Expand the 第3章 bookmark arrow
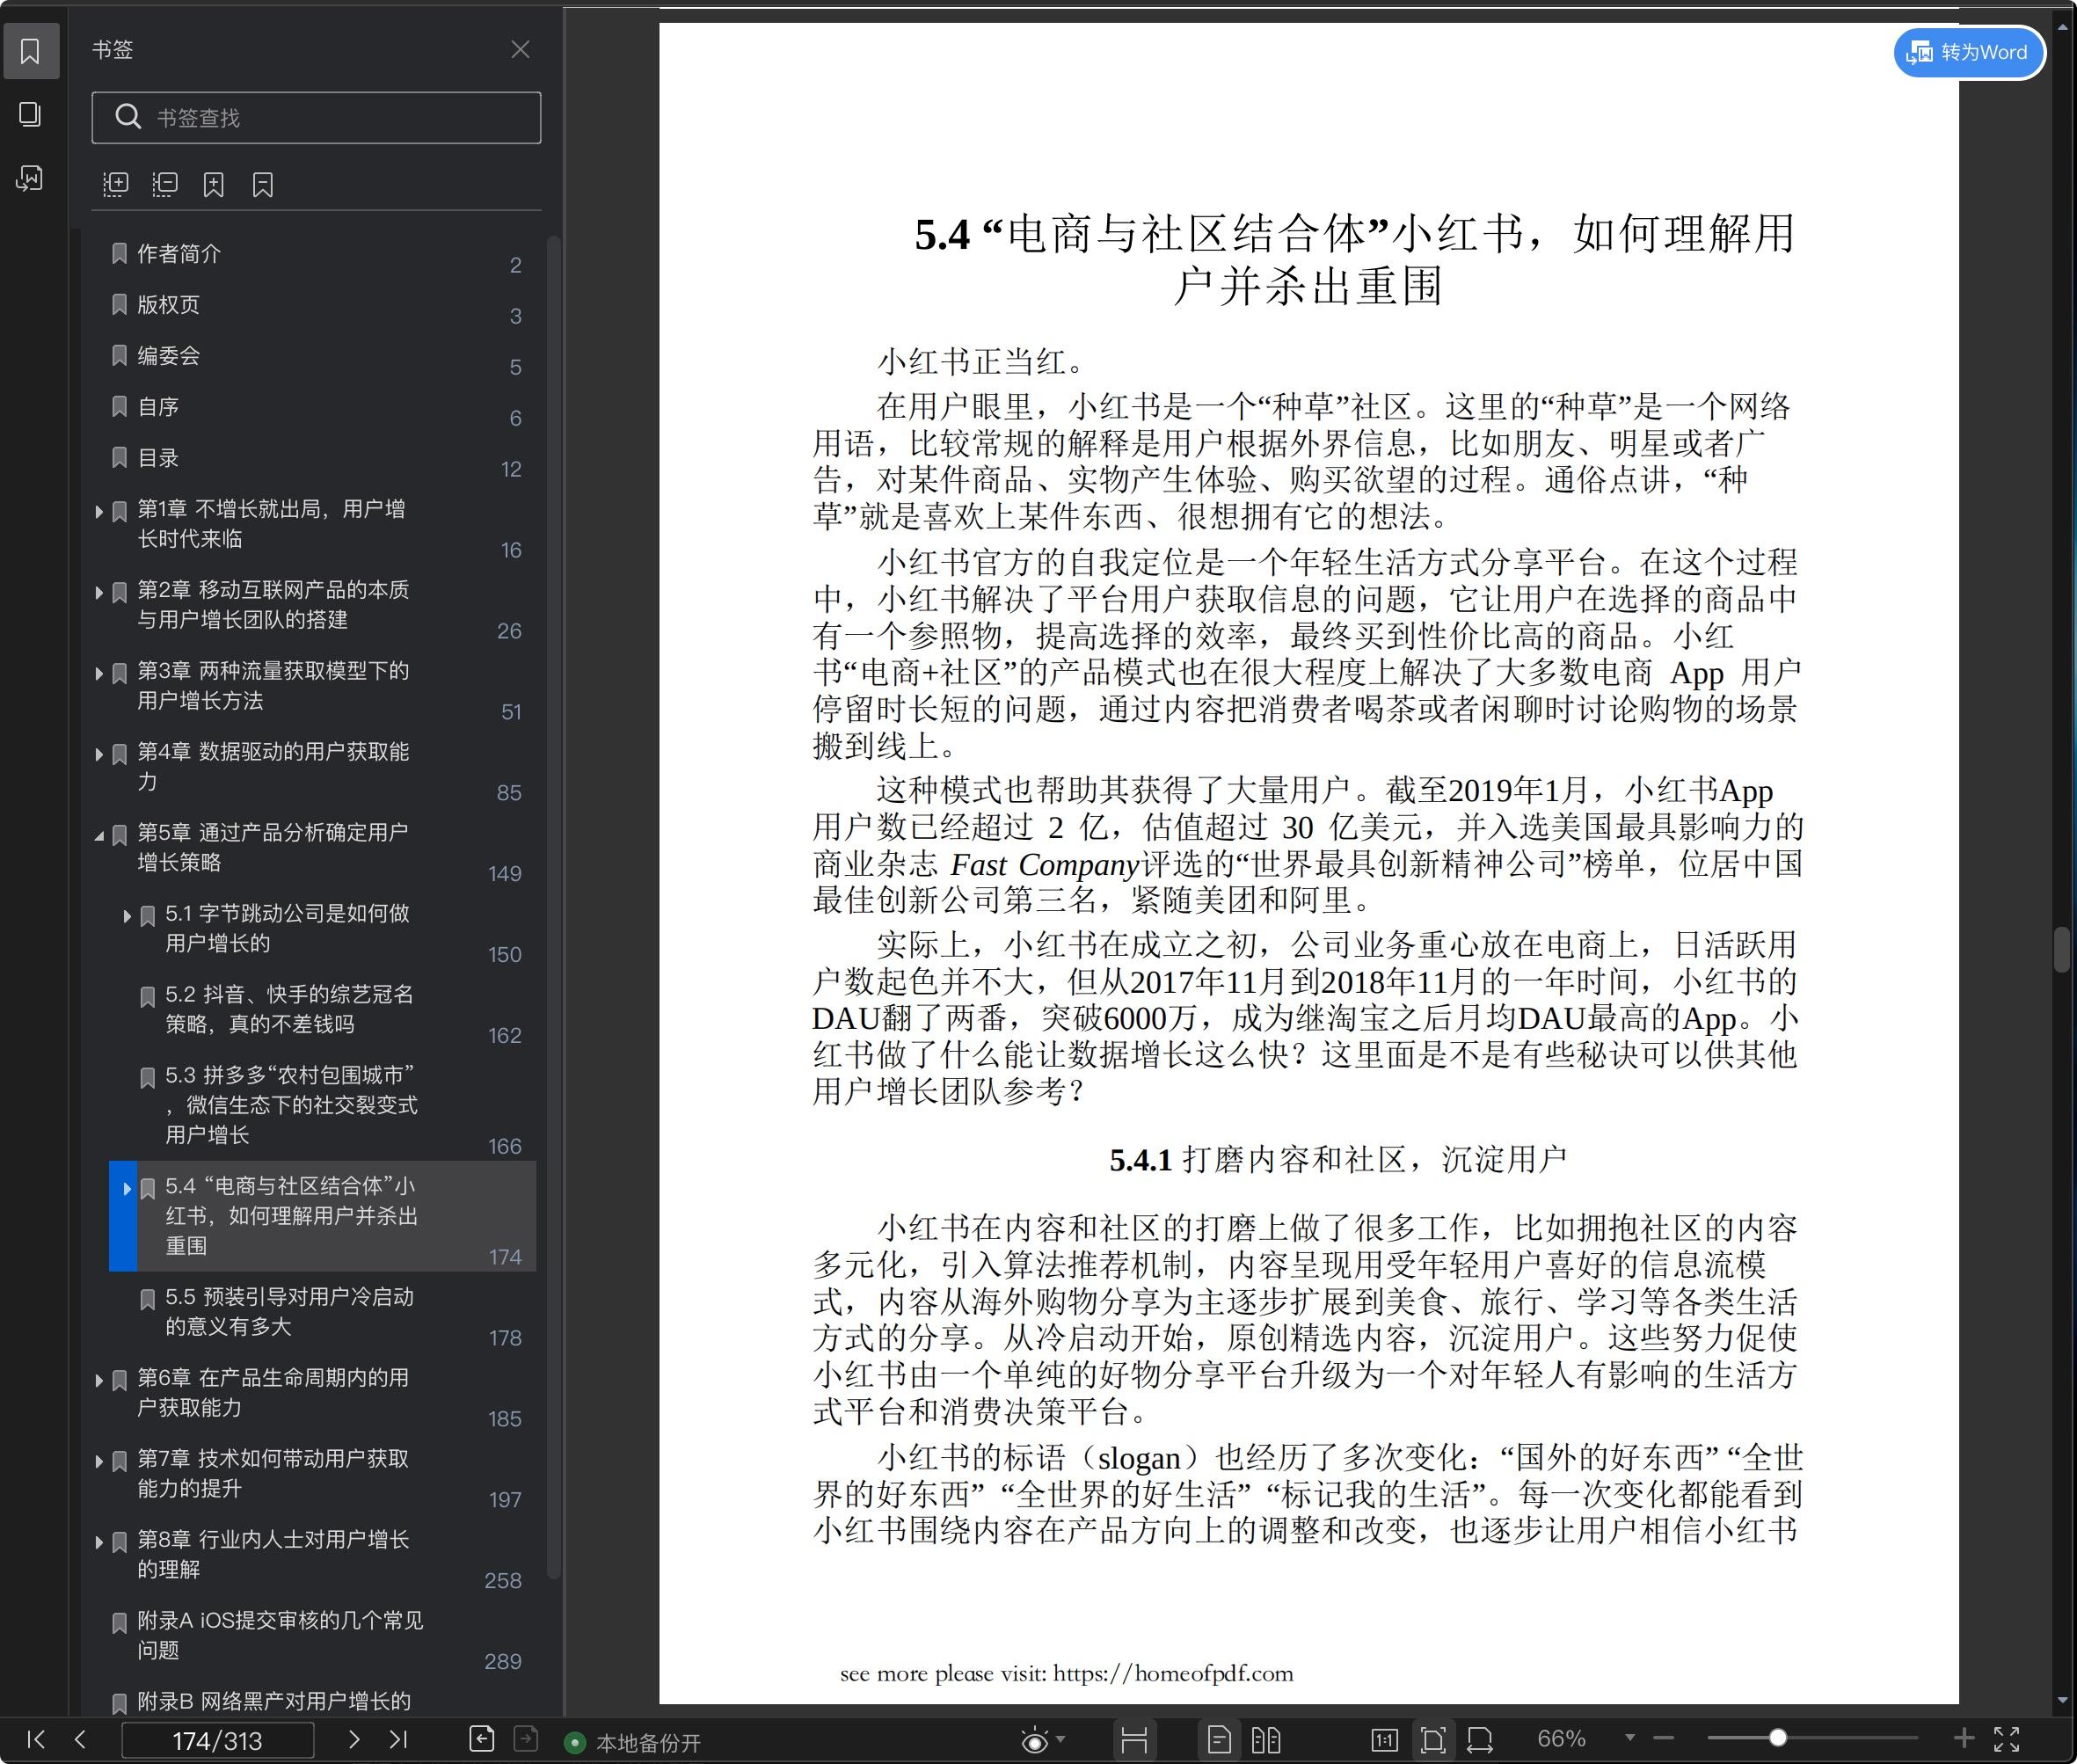This screenshot has height=1764, width=2077. coord(99,674)
